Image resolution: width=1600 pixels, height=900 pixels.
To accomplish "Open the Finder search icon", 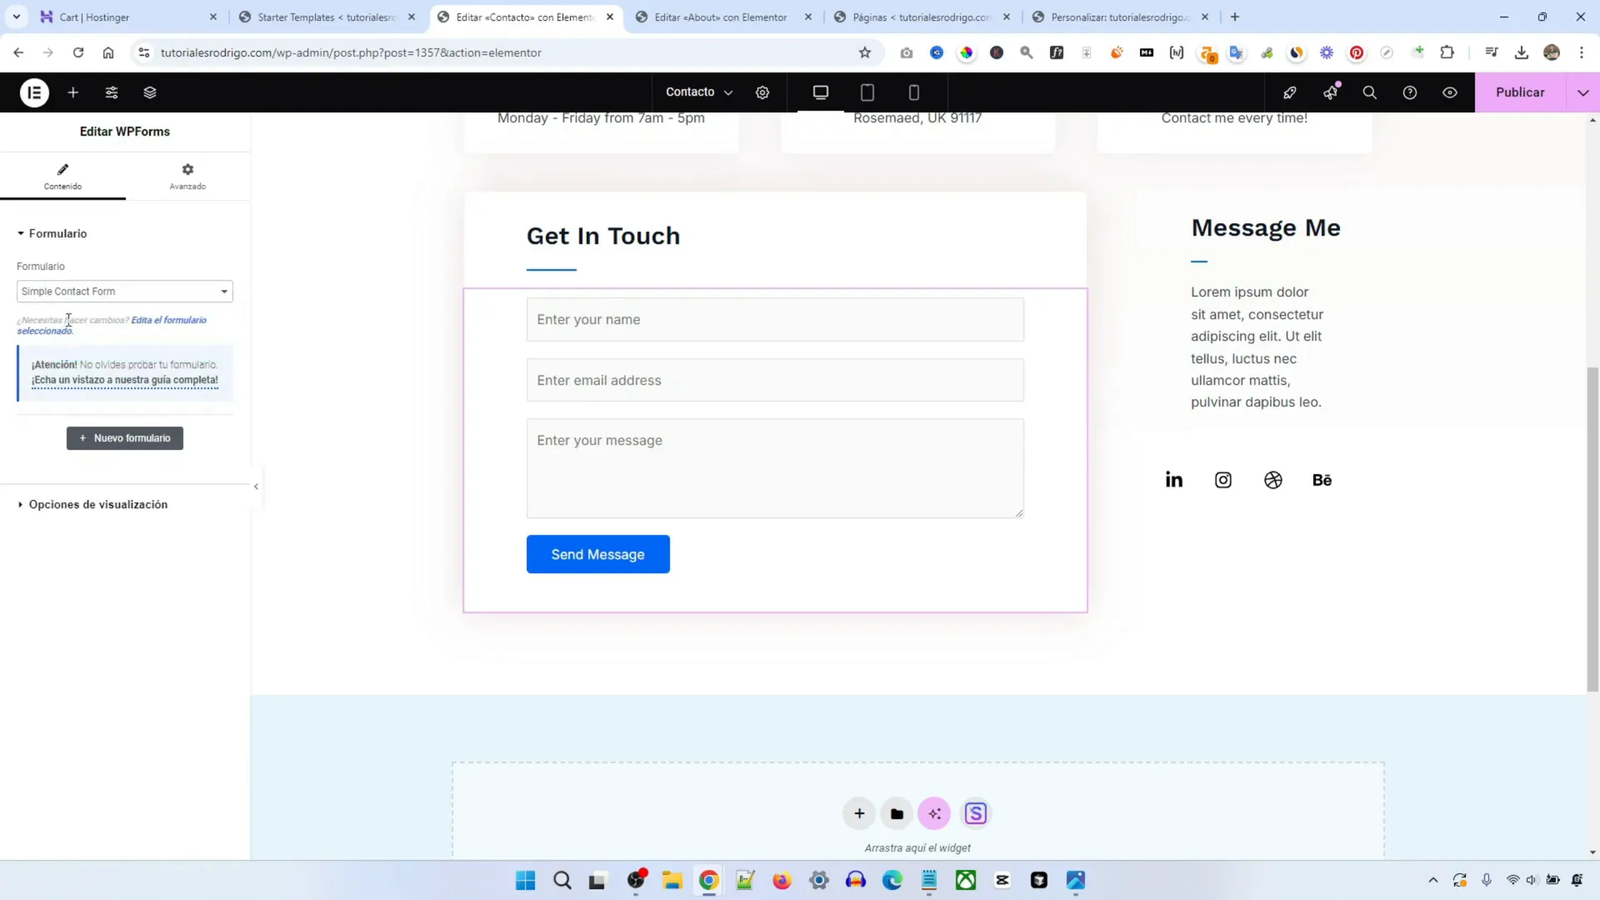I will pos(1369,92).
